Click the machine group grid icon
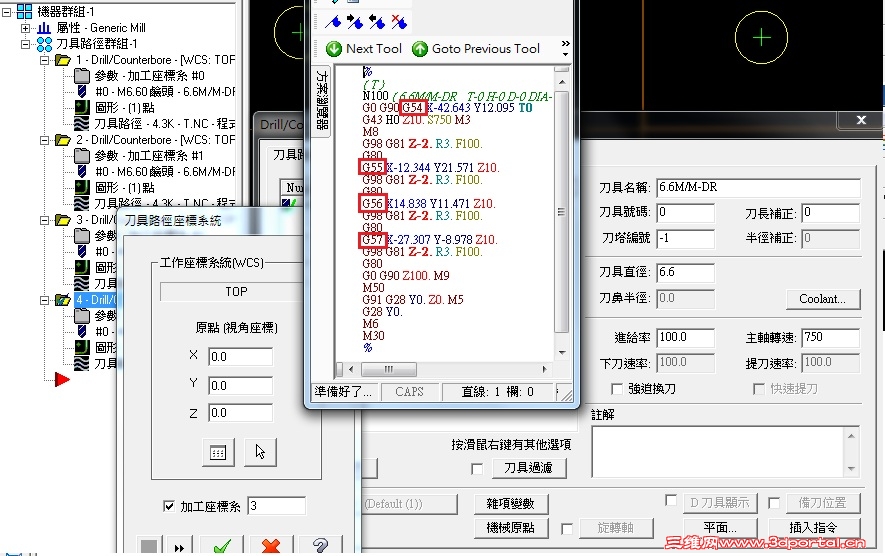The height and width of the screenshot is (556, 885). [x=24, y=11]
